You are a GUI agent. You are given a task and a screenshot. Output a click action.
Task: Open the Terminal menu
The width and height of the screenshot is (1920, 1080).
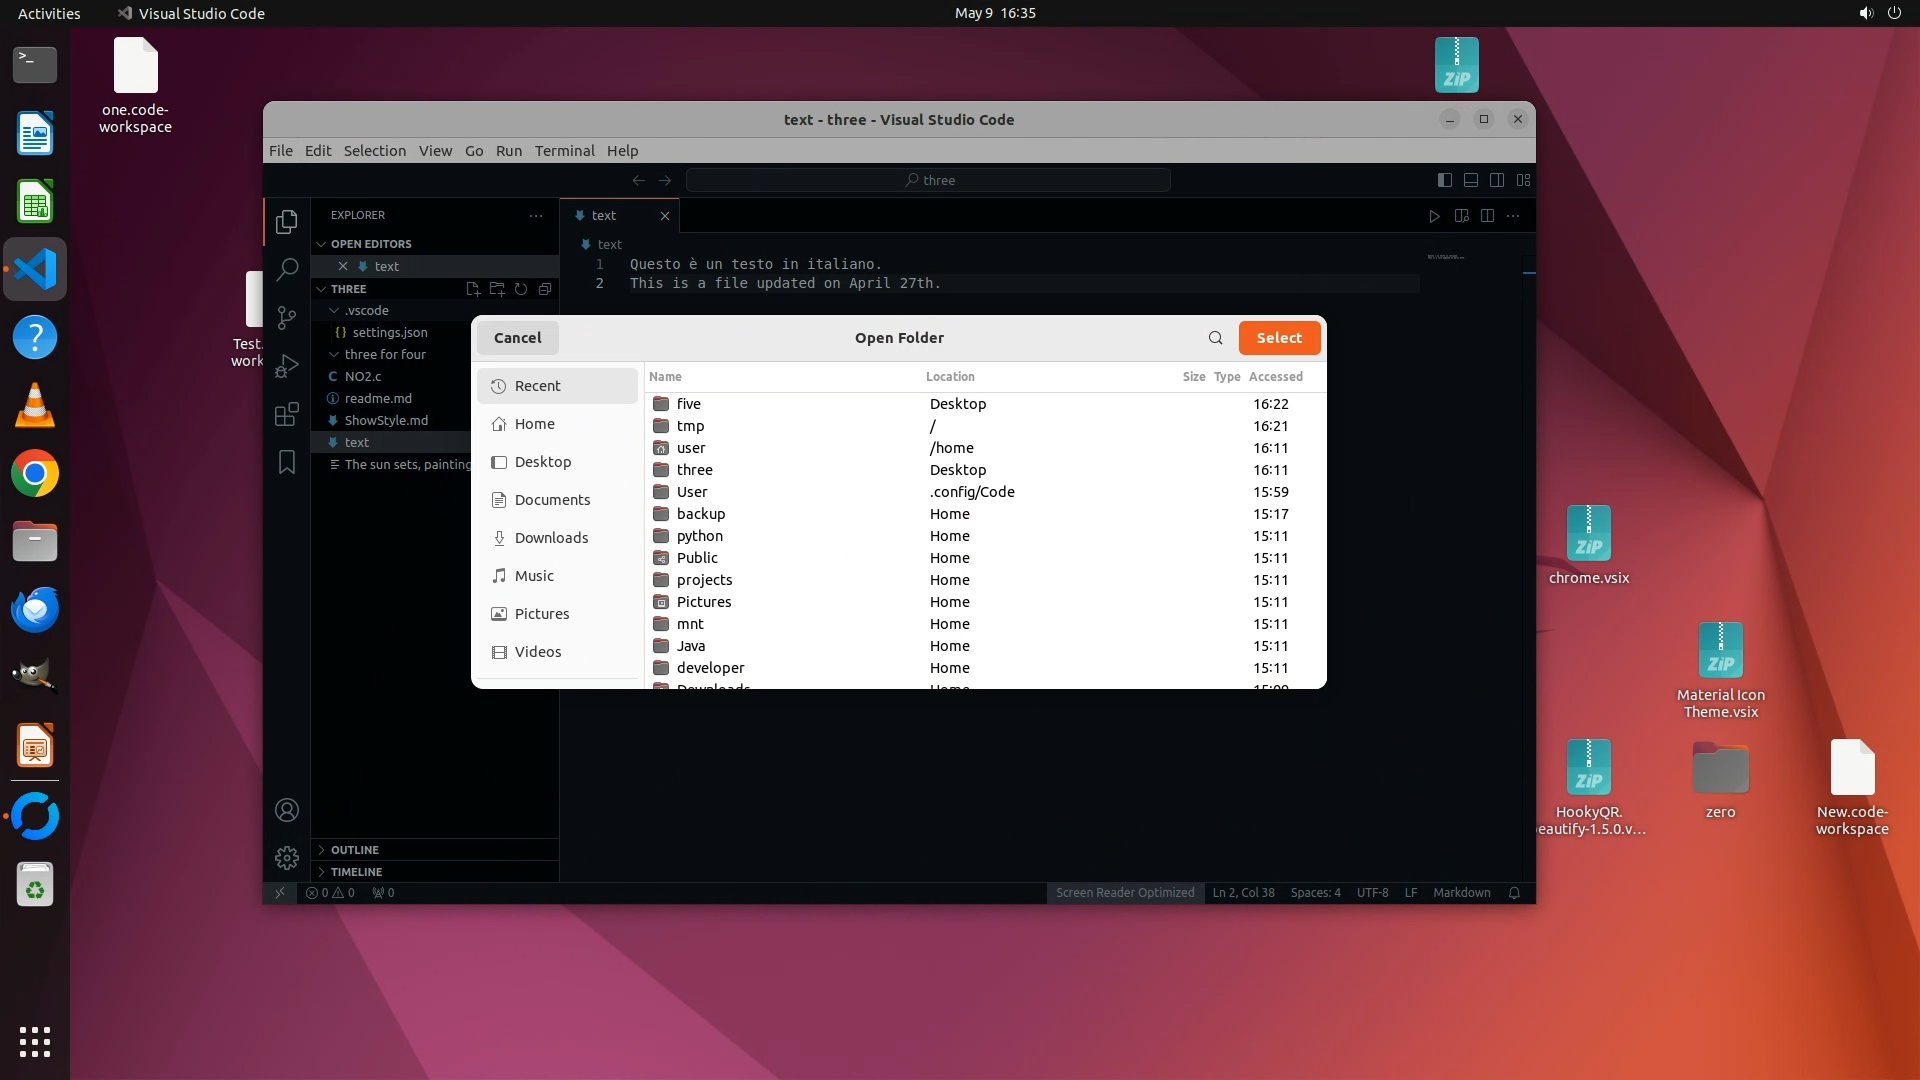click(x=564, y=151)
